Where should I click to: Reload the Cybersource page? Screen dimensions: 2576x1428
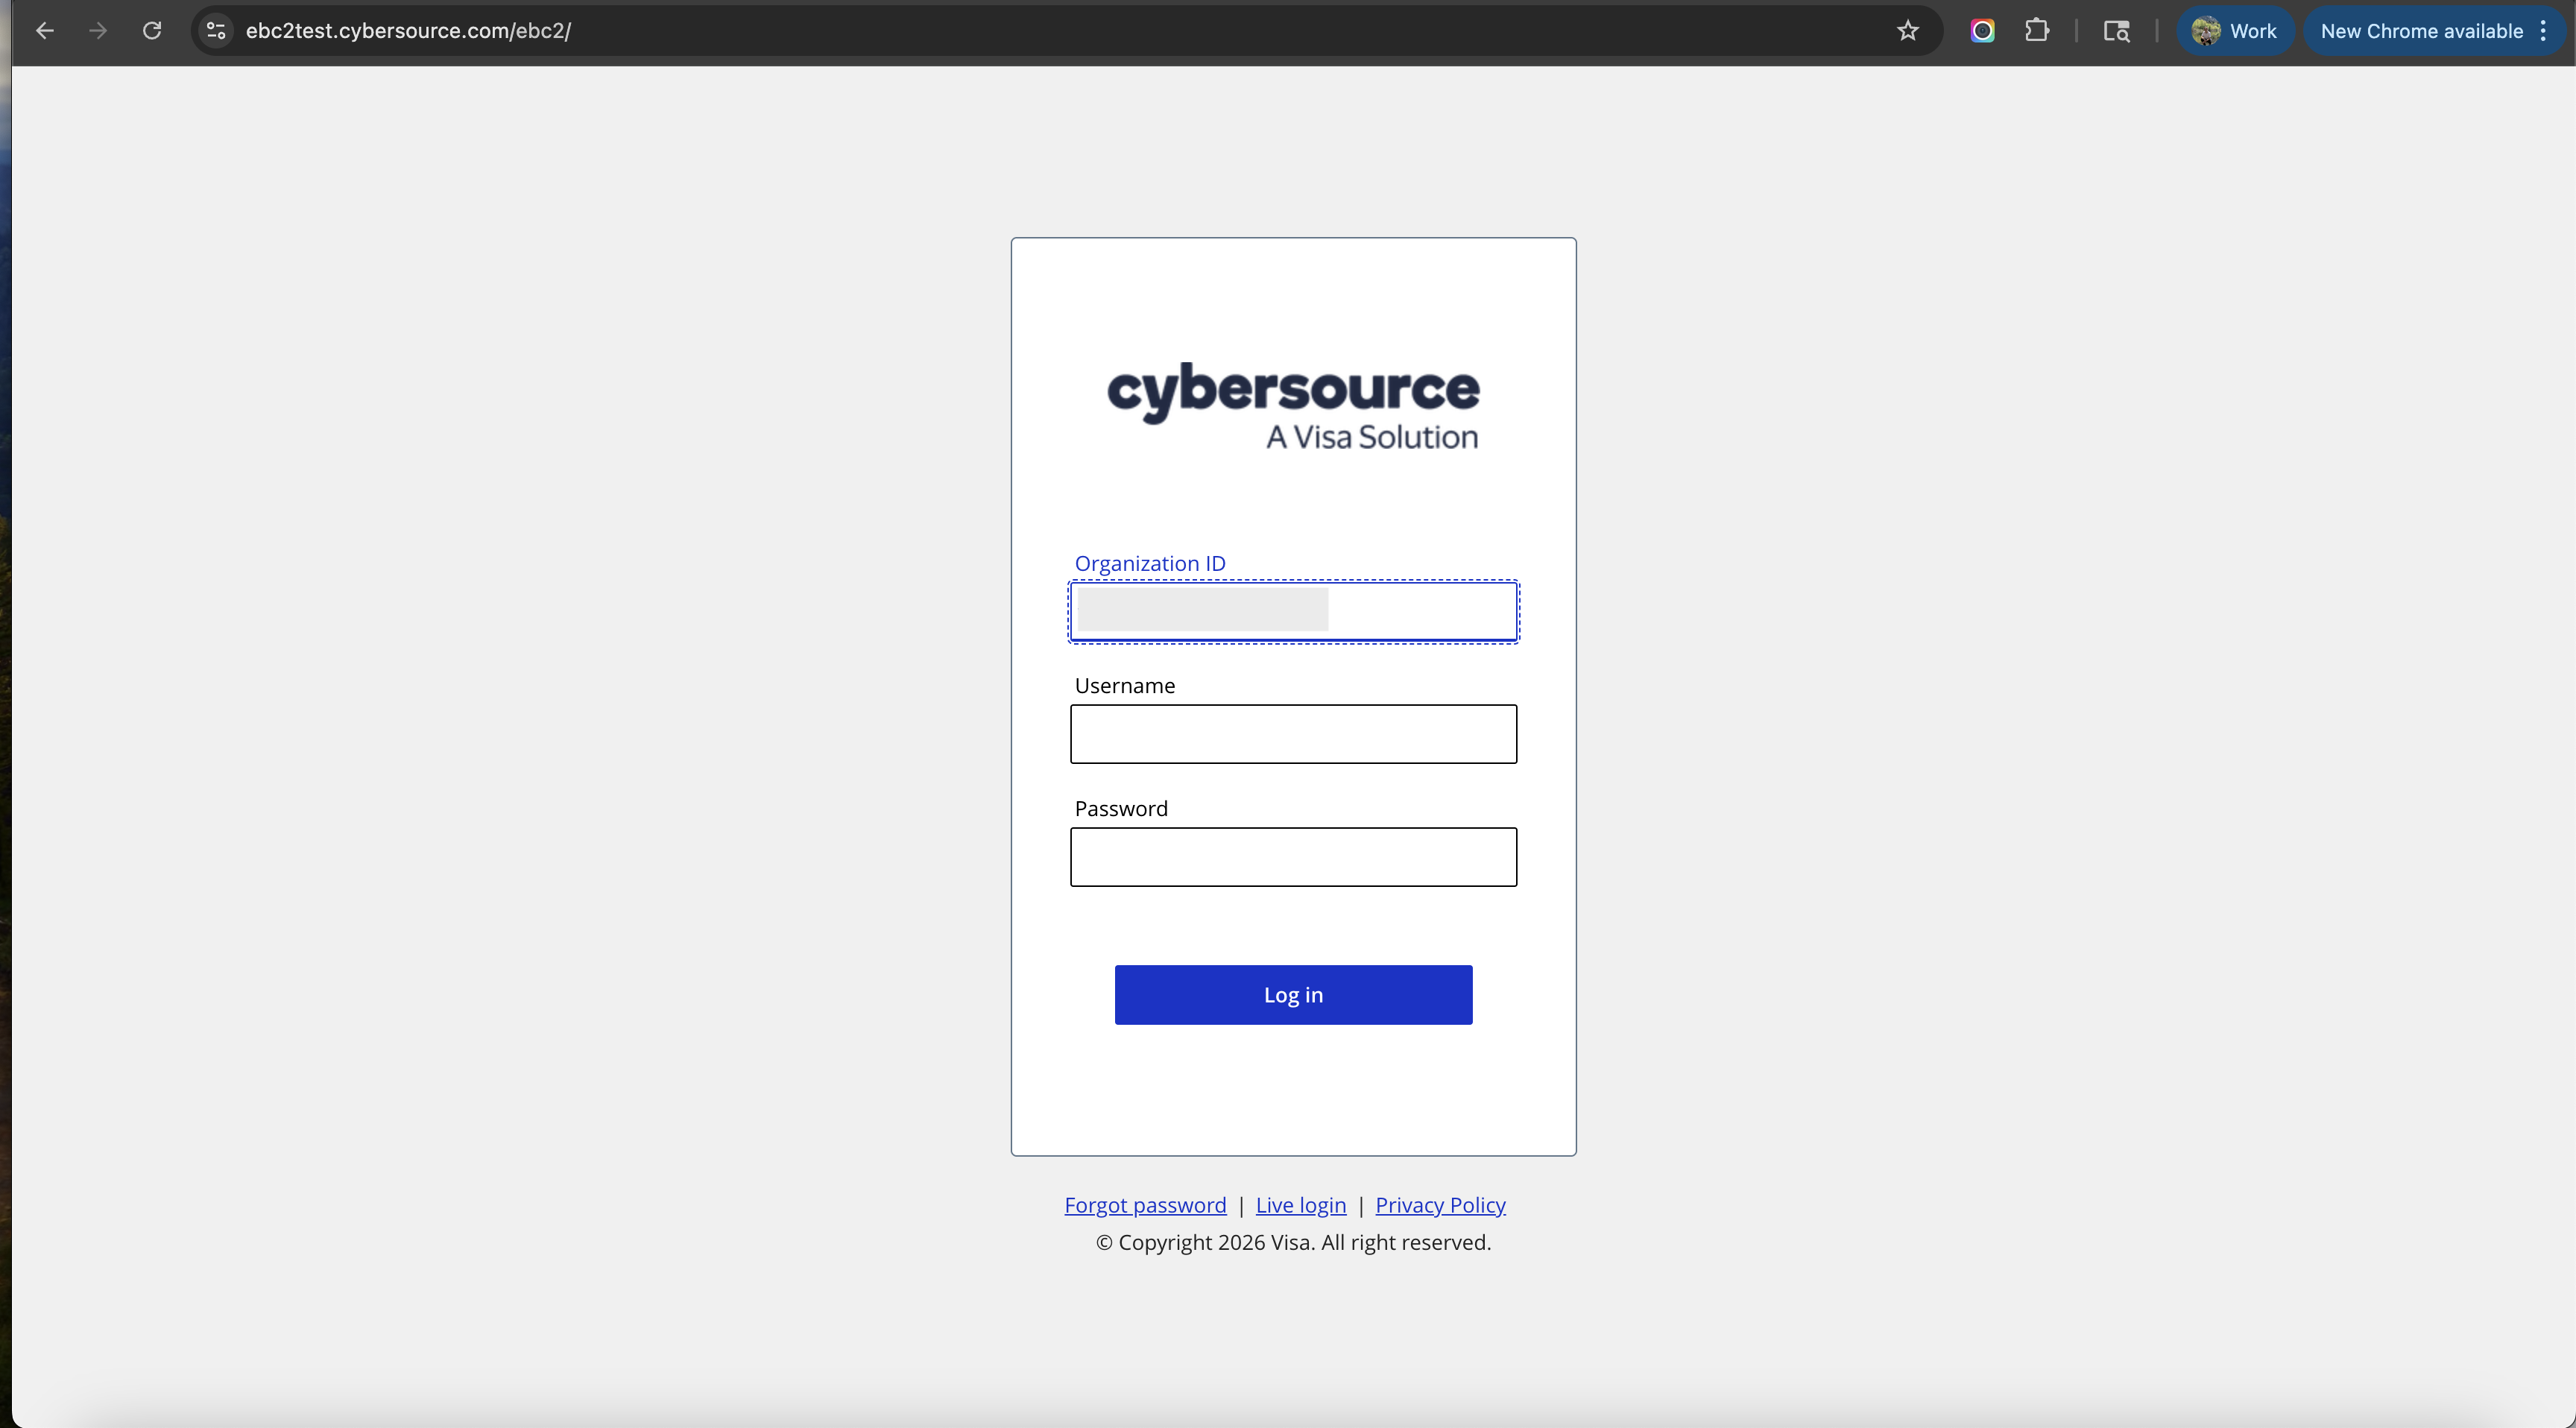(152, 31)
